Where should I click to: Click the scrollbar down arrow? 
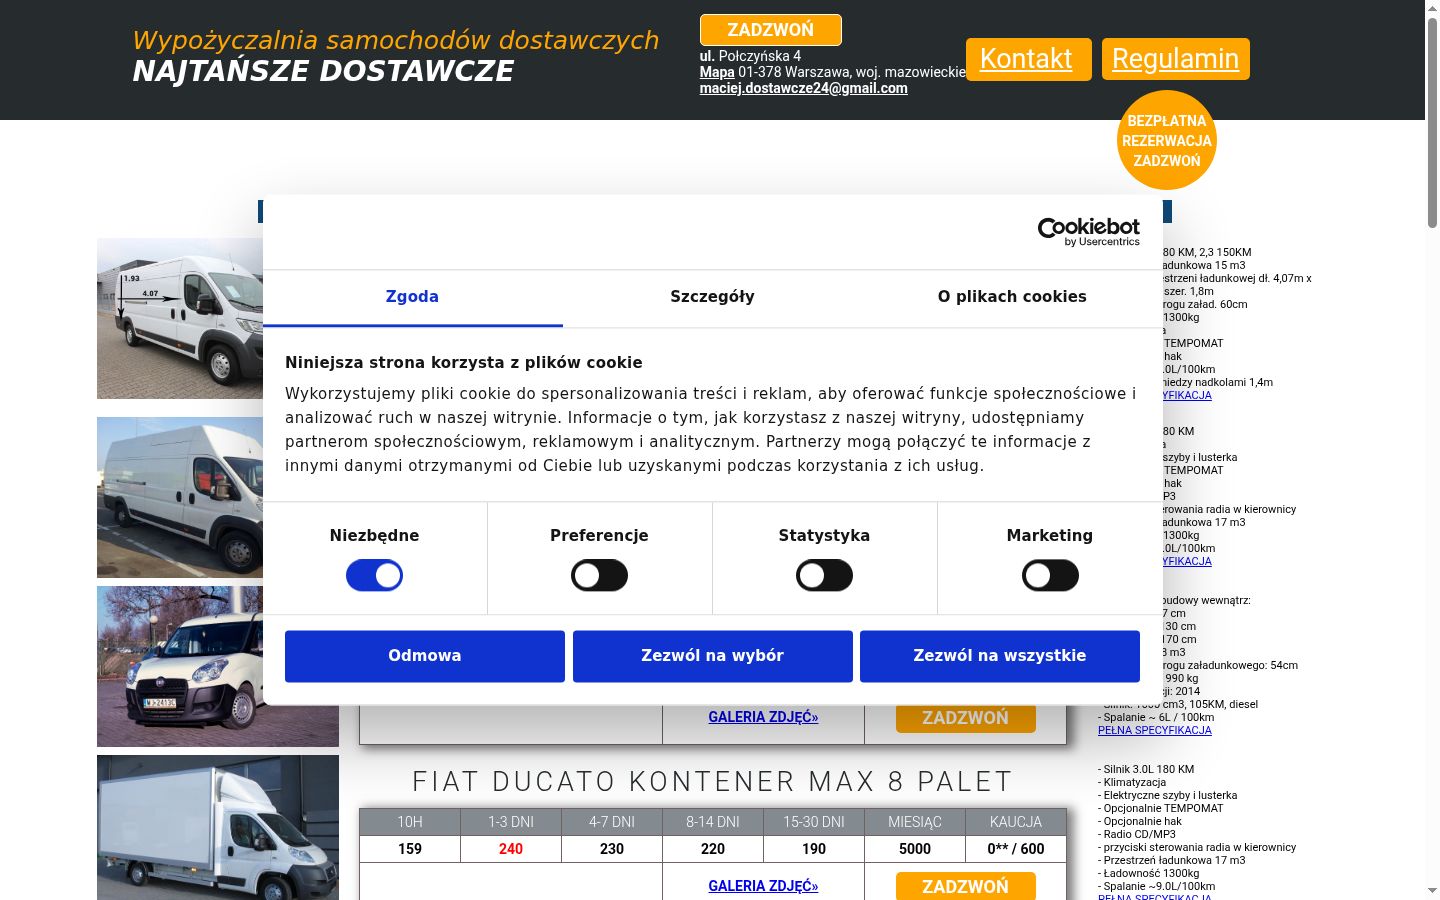[1432, 891]
